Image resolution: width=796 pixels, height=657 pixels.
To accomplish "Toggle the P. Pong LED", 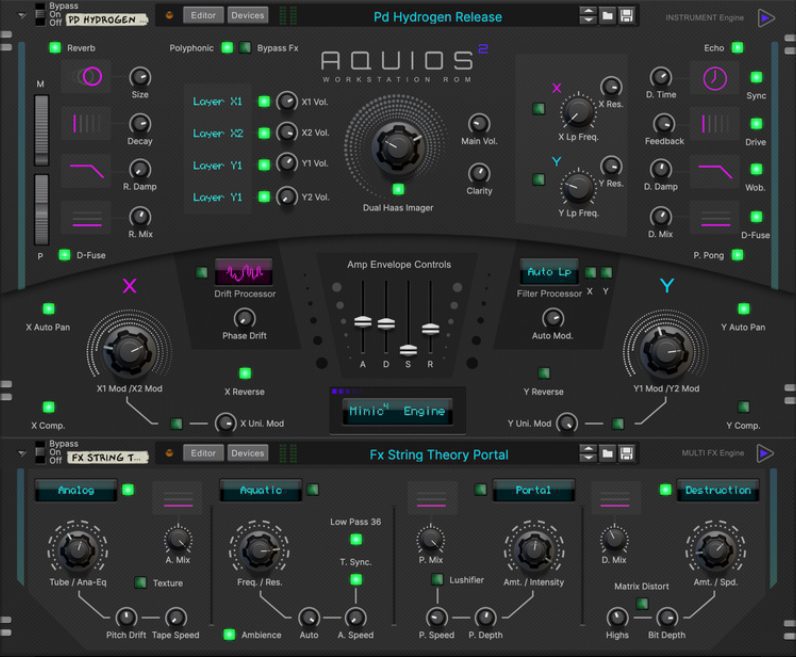I will (x=737, y=255).
